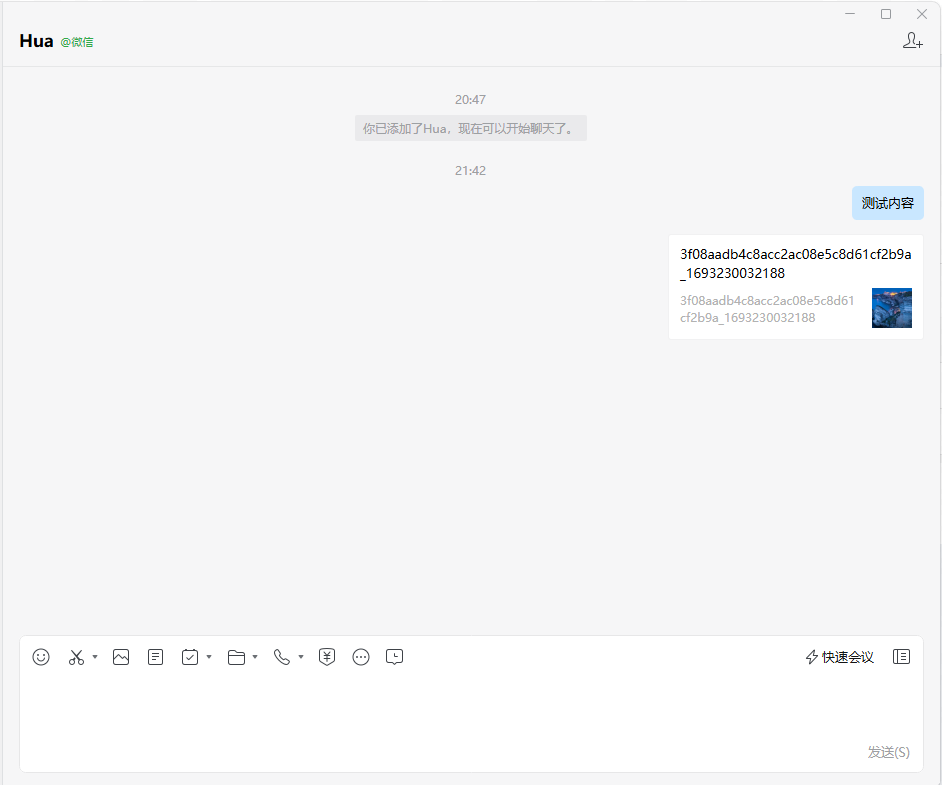Close the chat window
The height and width of the screenshot is (785, 942).
pos(922,14)
